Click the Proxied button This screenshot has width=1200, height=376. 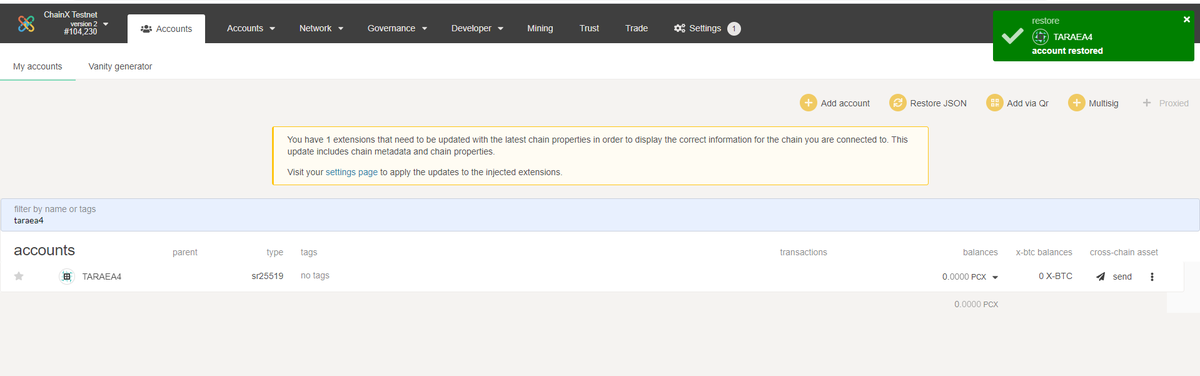coord(1165,103)
